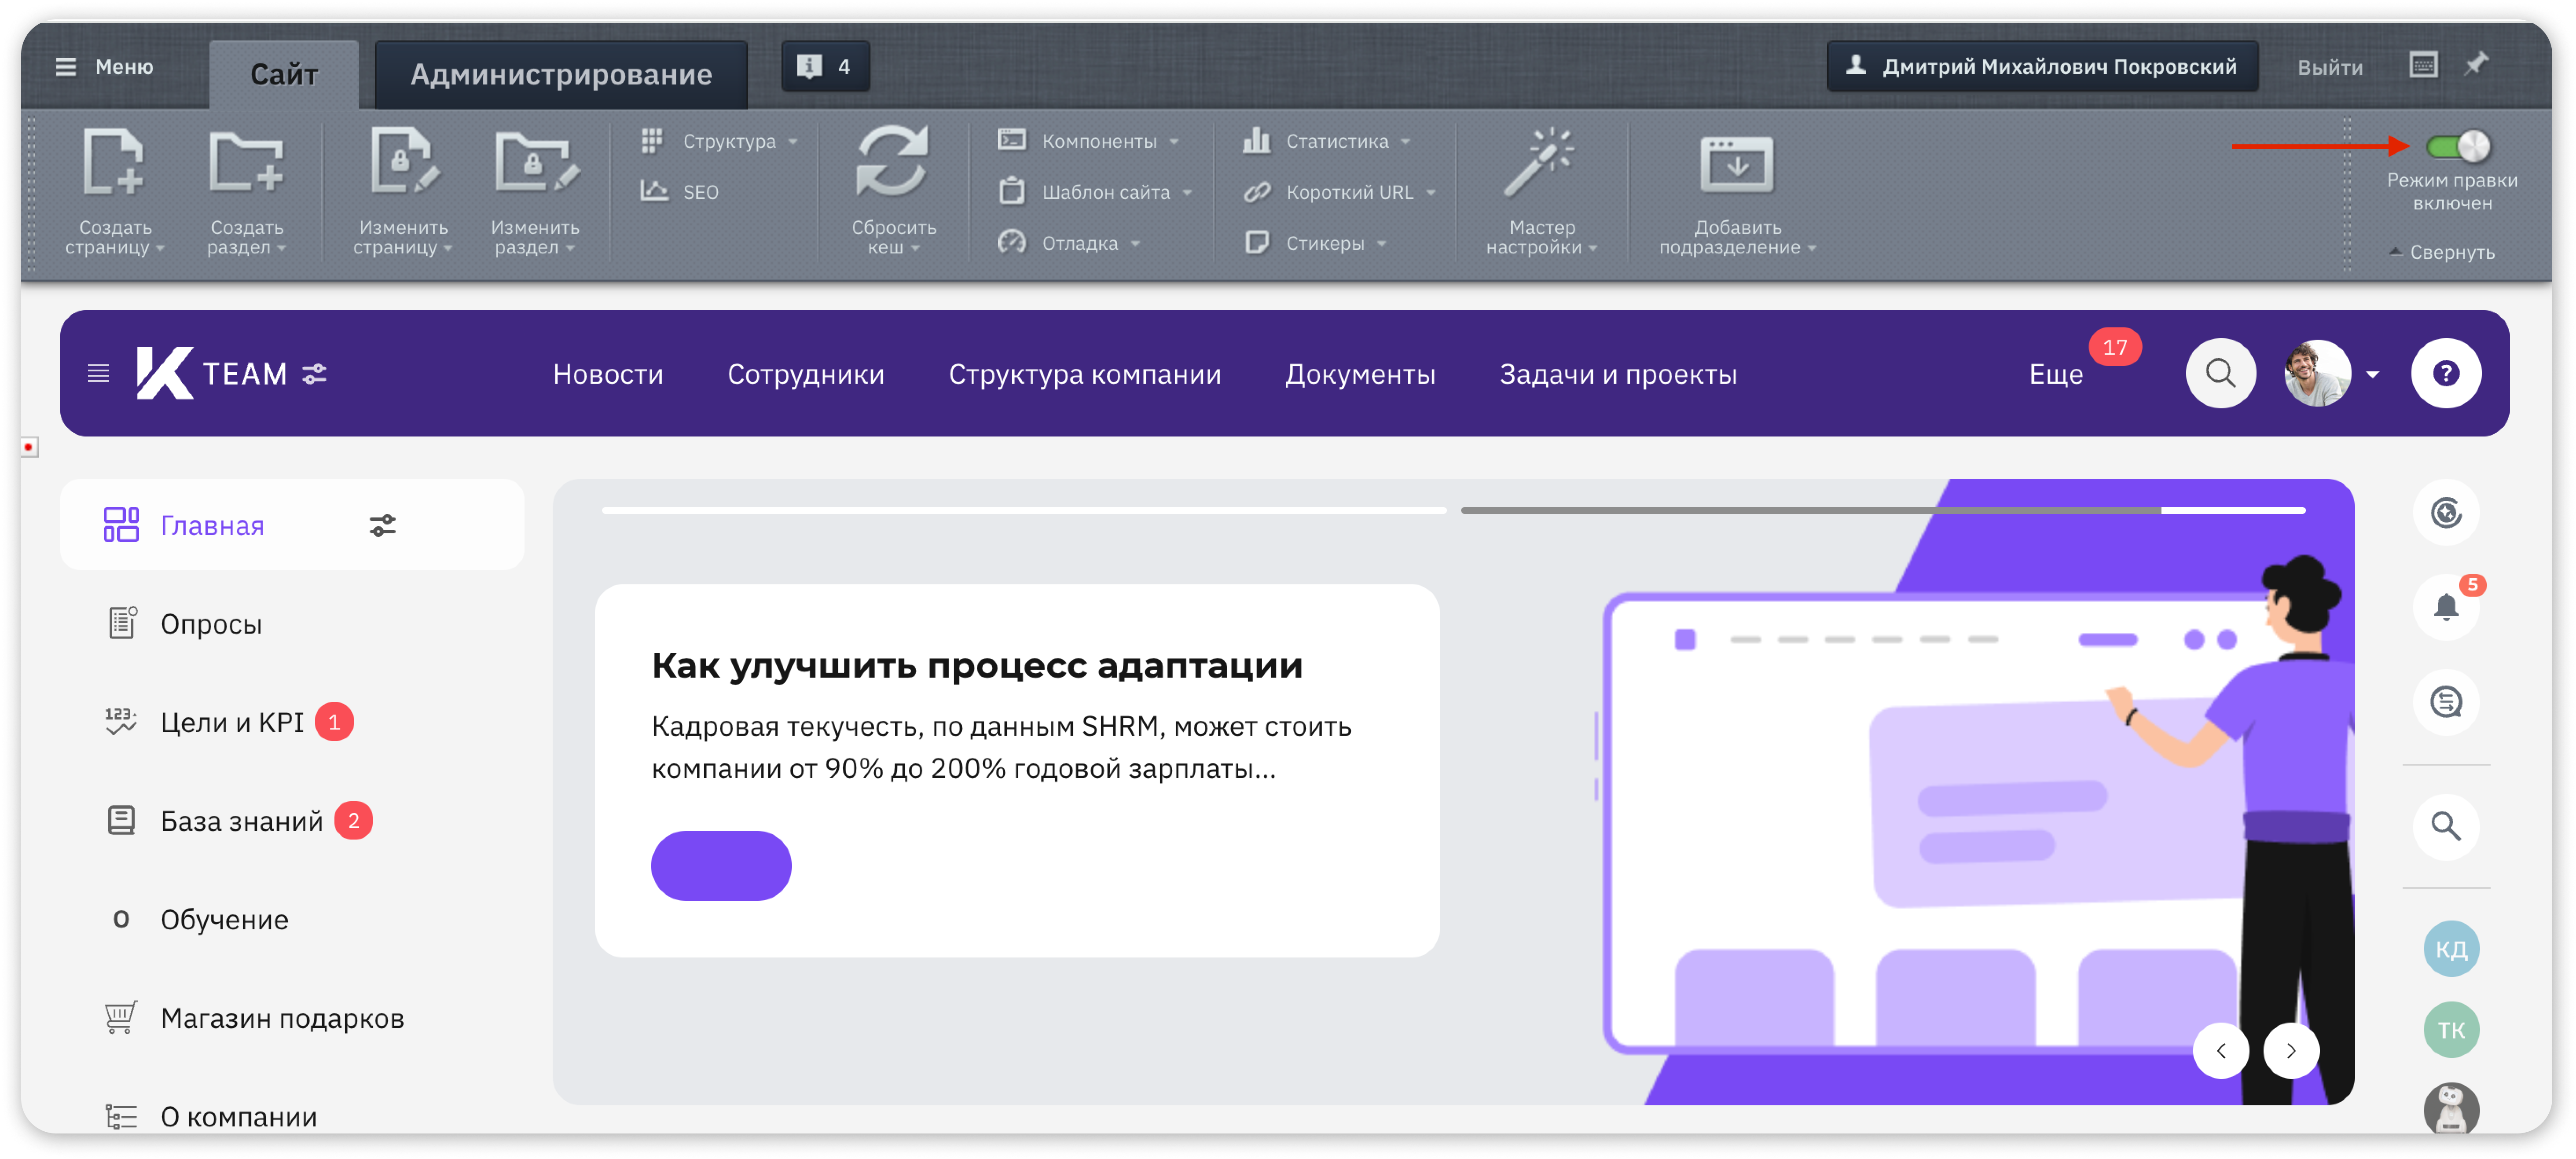The width and height of the screenshot is (2576, 1159).
Task: Click the chat messages icon in right sidebar
Action: (2446, 702)
